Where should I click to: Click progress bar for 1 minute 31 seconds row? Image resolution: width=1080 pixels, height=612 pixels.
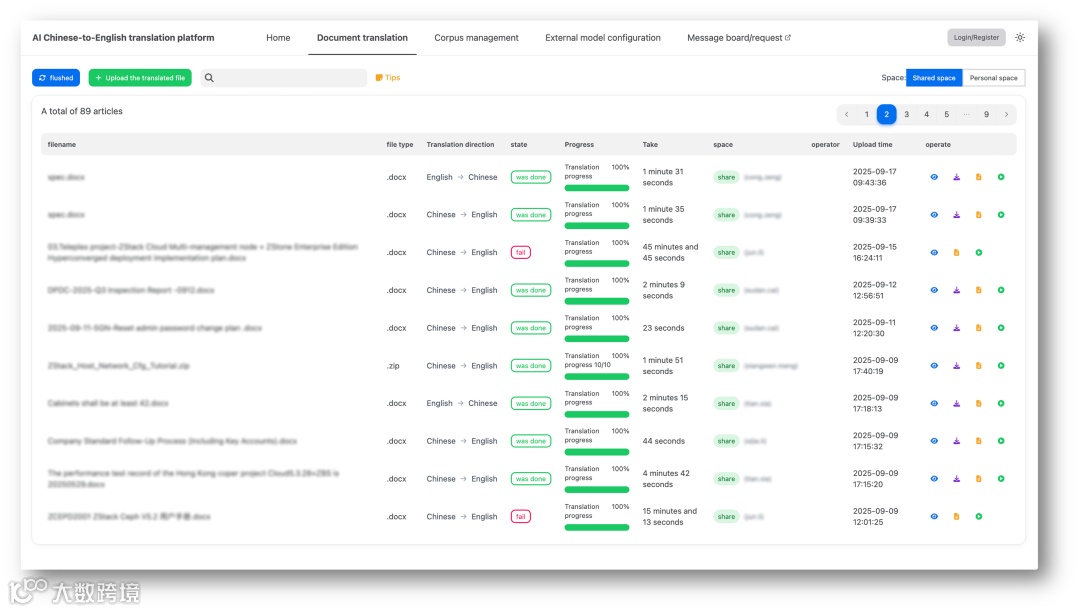pyautogui.click(x=596, y=188)
